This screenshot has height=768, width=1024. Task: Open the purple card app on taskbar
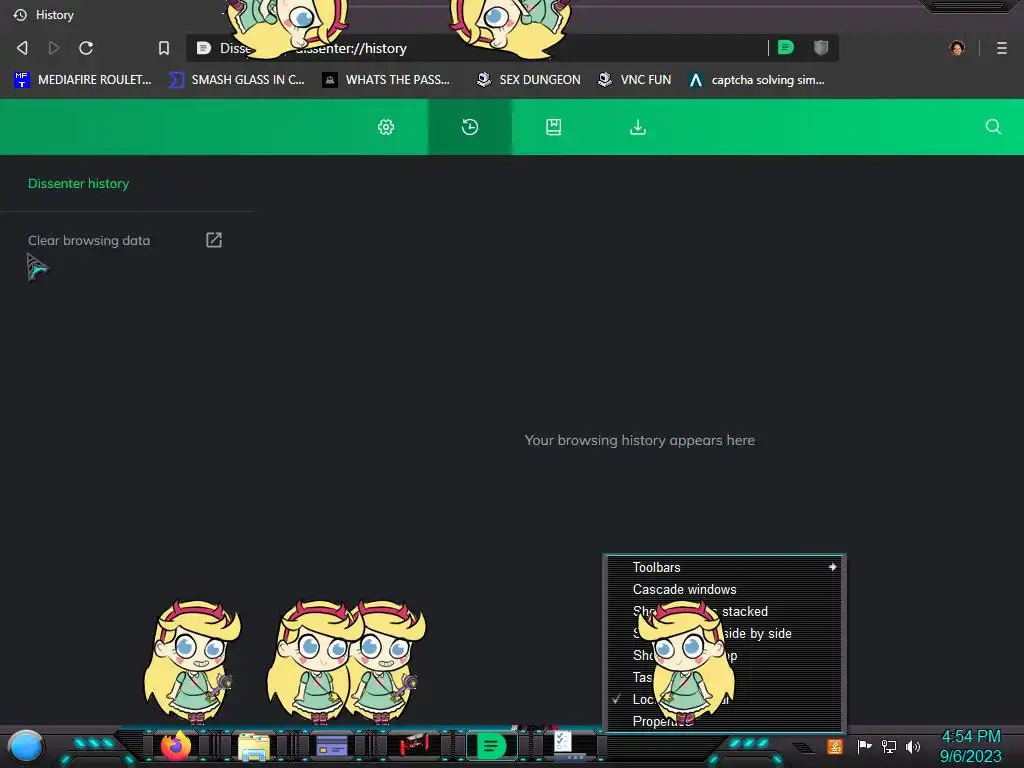[332, 745]
